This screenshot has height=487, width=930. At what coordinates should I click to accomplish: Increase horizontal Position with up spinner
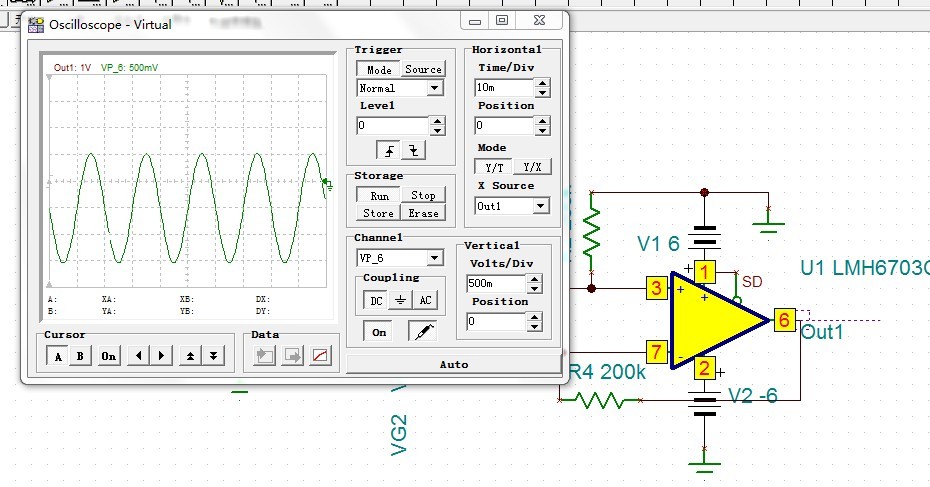click(542, 121)
